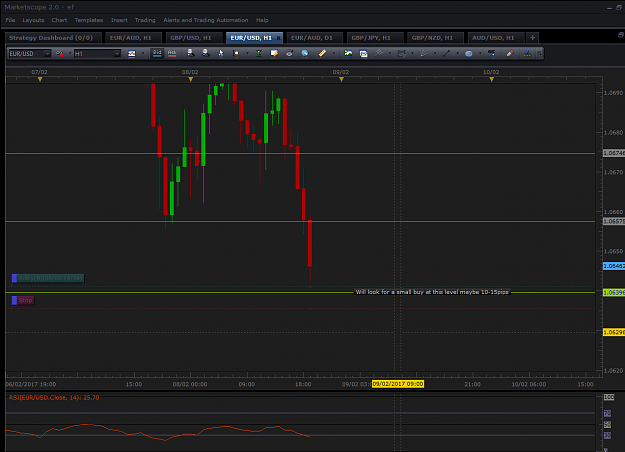Viewport: 625px width, 452px height.
Task: Click the Stop order label on chart
Action: coord(23,301)
